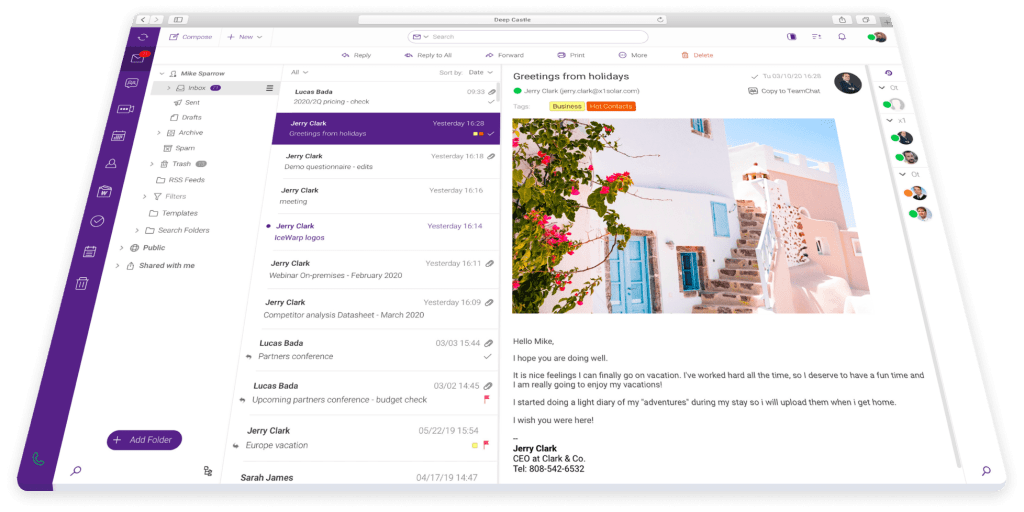Click the notifications bell icon
The image size is (1024, 512).
(841, 37)
